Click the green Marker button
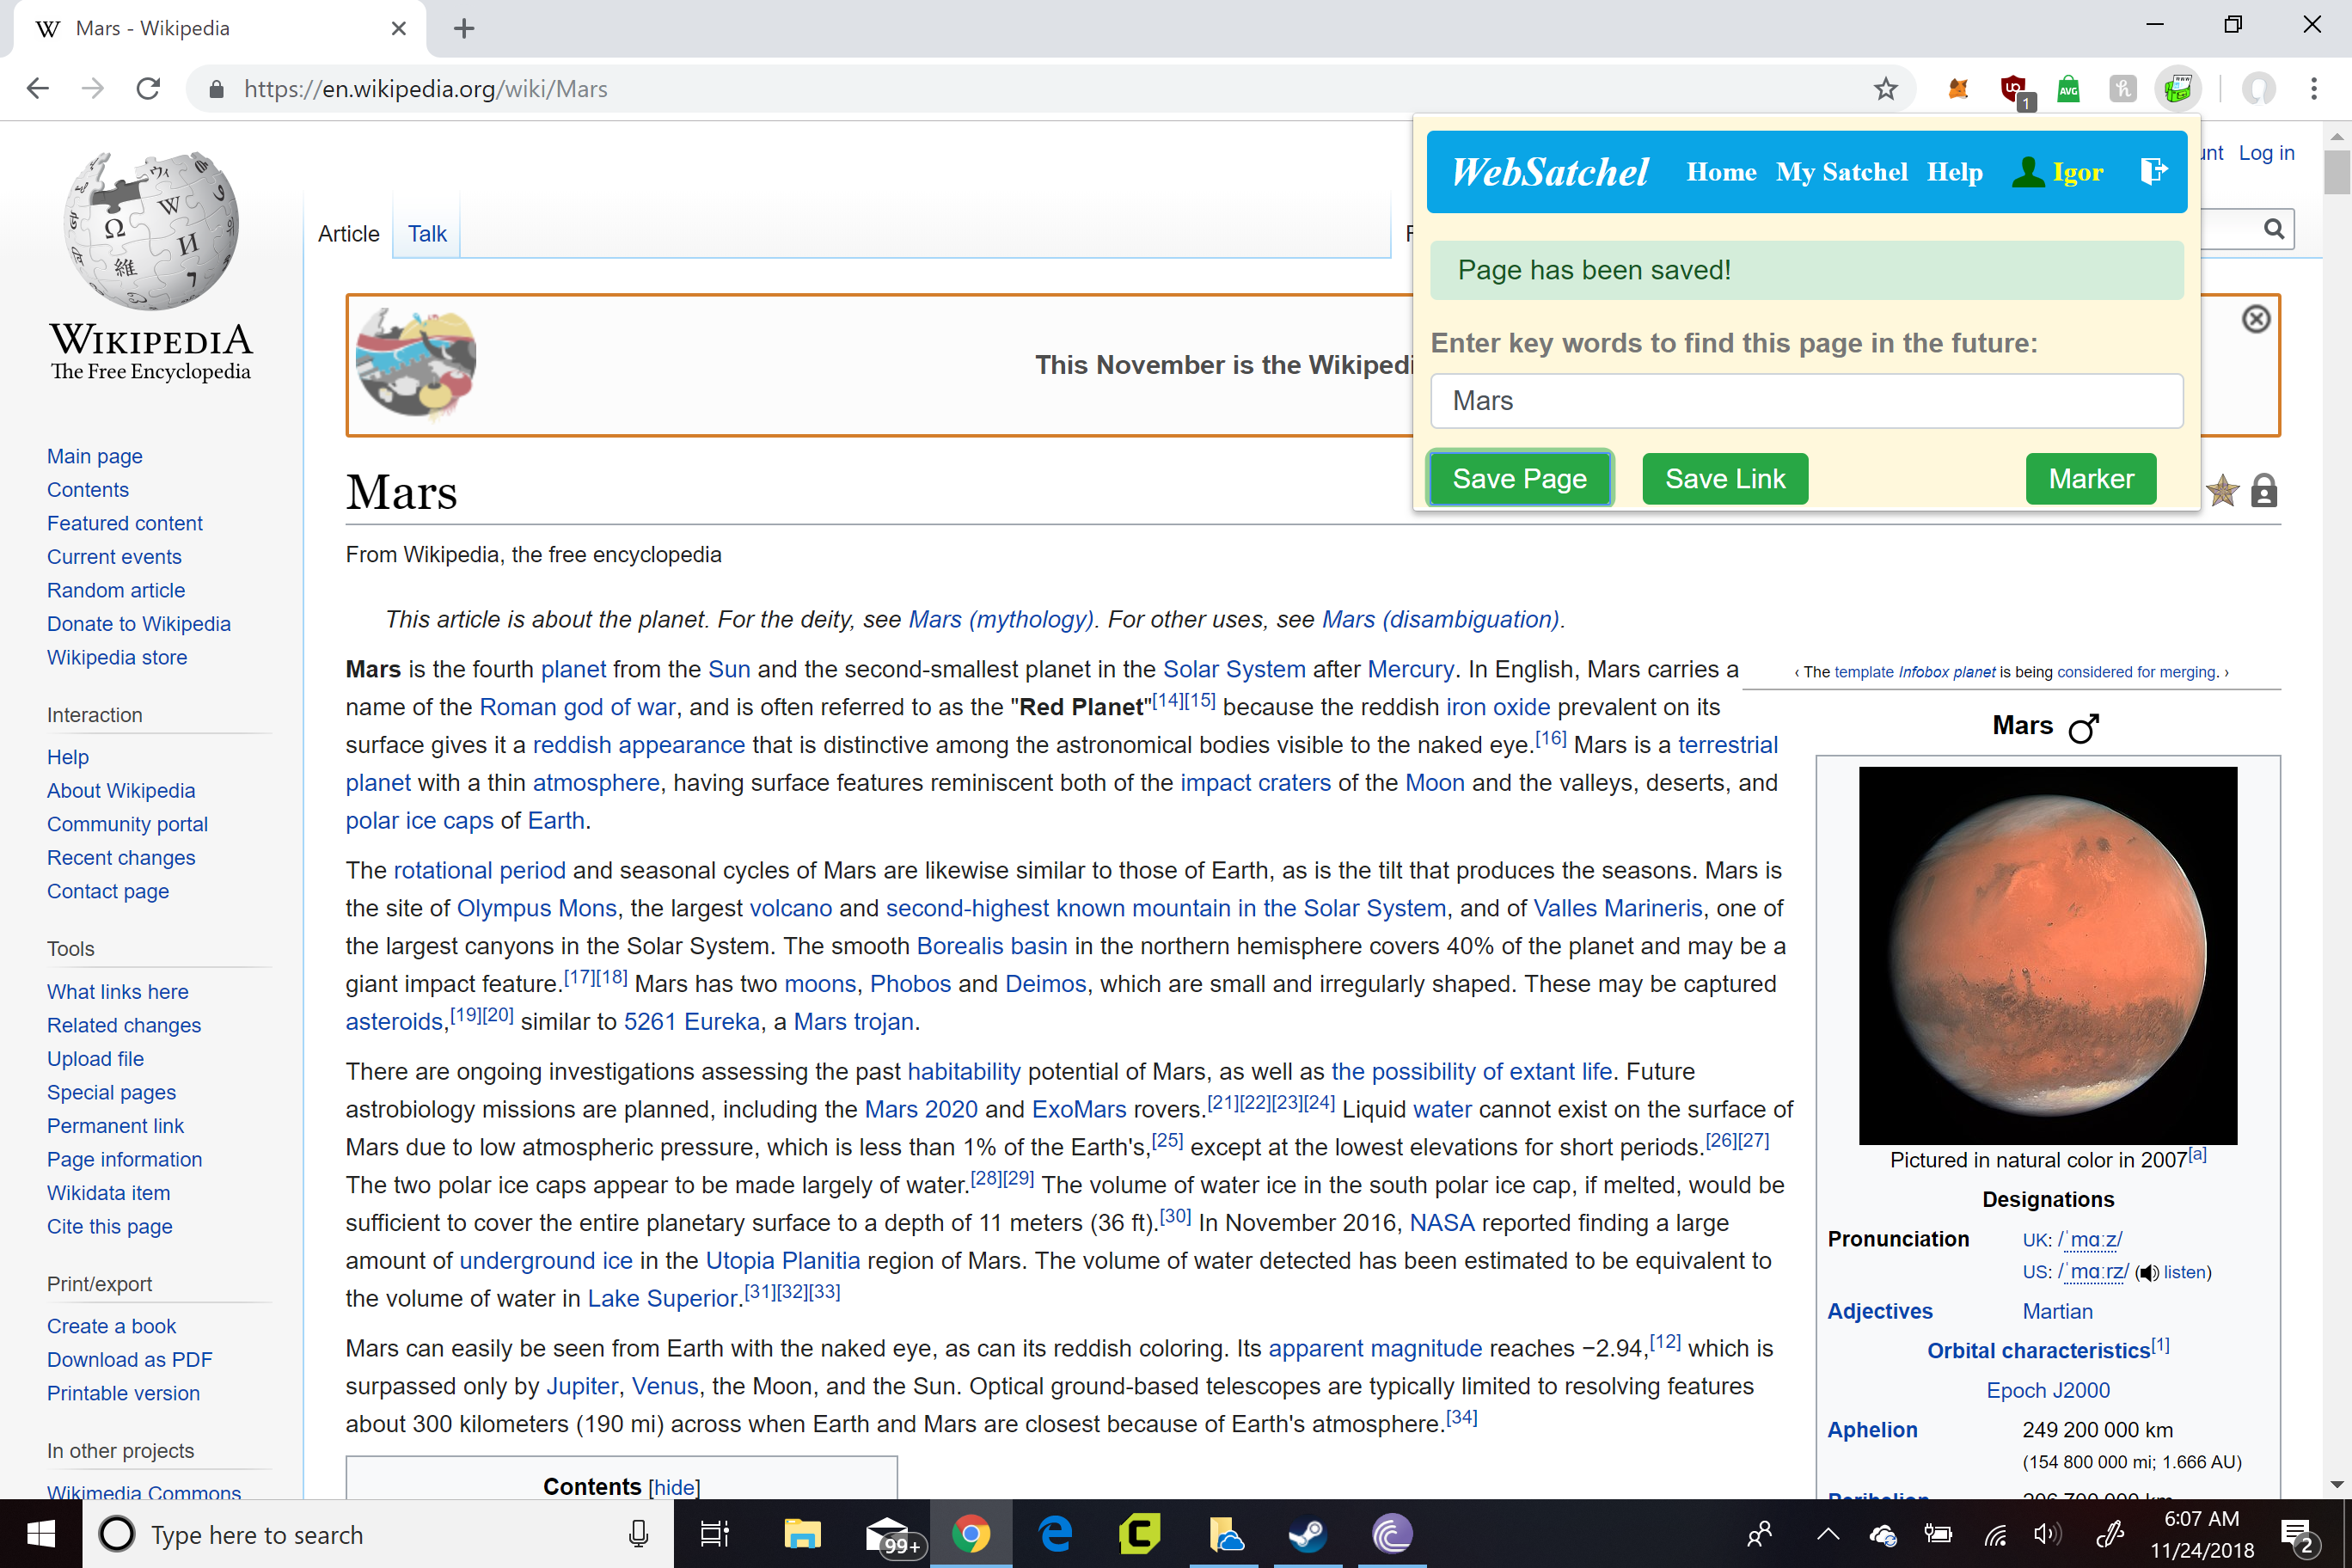This screenshot has height=1568, width=2352. click(2090, 479)
